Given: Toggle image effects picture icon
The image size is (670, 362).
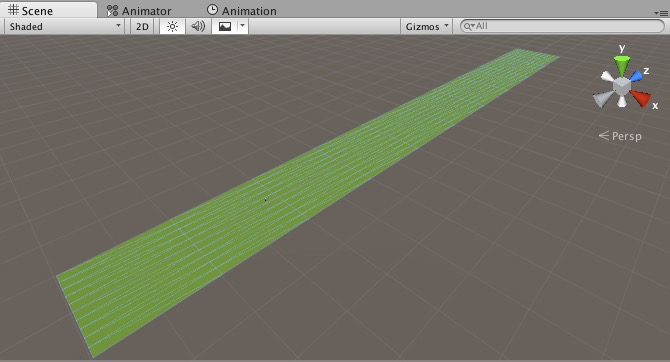Looking at the screenshot, I should (x=225, y=26).
